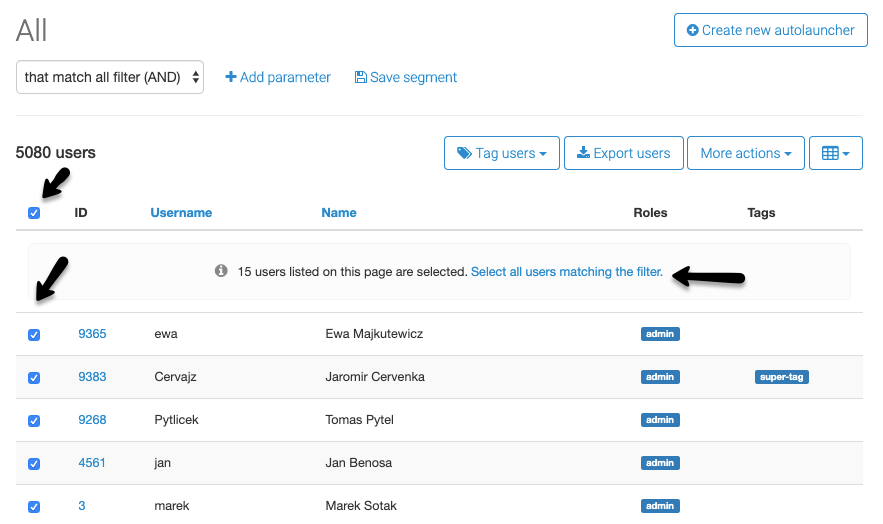Click the admin badge for Tomas Pytel
Image resolution: width=883 pixels, height=524 pixels.
[660, 420]
